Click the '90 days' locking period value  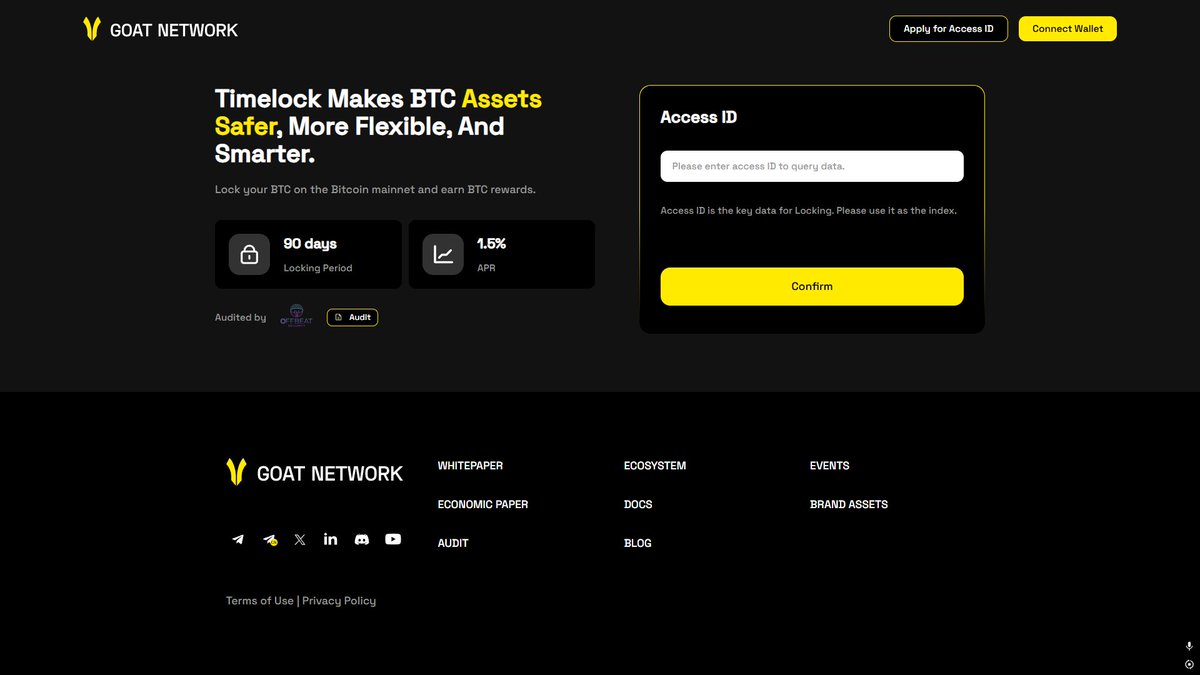click(310, 244)
